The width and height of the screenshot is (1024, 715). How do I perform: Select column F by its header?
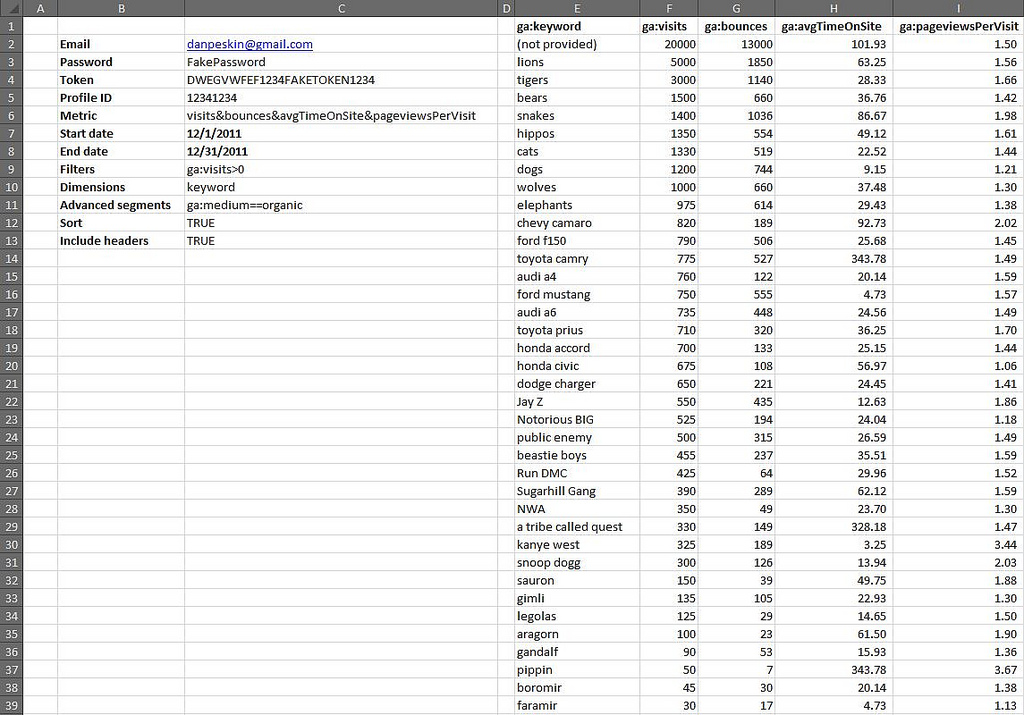669,8
